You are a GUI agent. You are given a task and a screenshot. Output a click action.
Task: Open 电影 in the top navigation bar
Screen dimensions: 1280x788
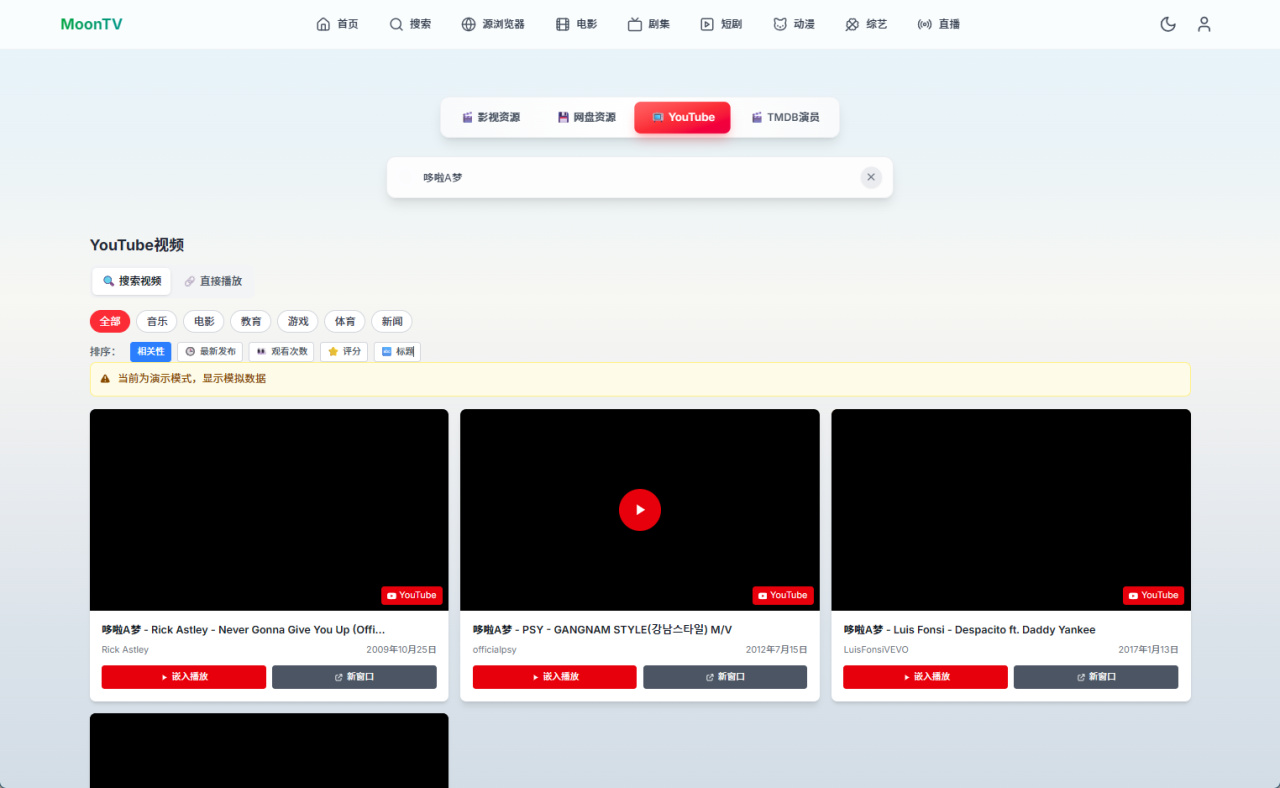(577, 24)
